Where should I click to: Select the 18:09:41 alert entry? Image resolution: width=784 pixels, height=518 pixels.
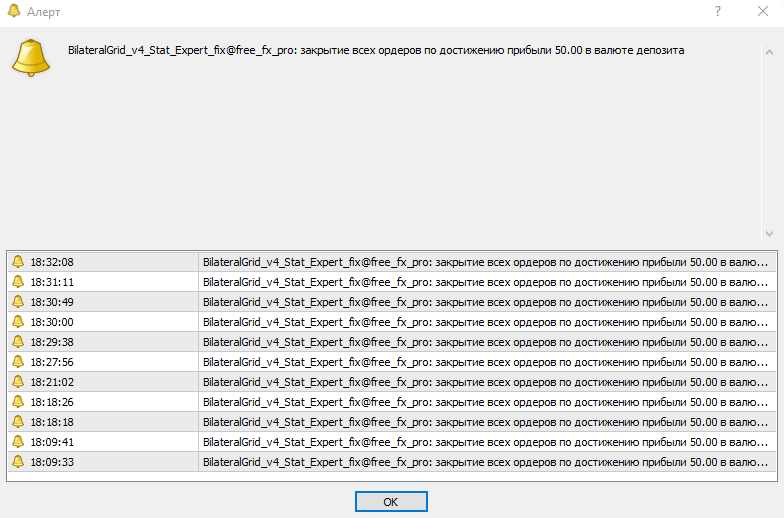click(392, 442)
